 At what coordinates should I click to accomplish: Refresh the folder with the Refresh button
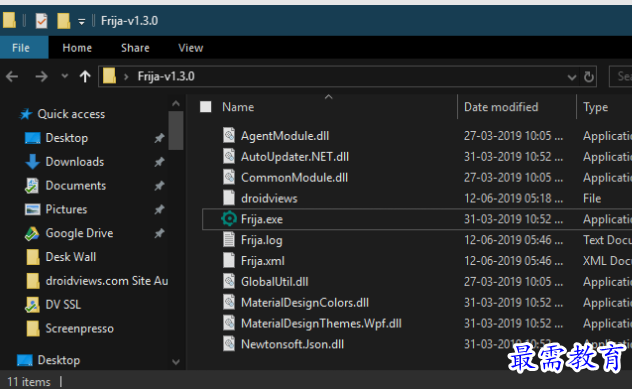tap(588, 77)
